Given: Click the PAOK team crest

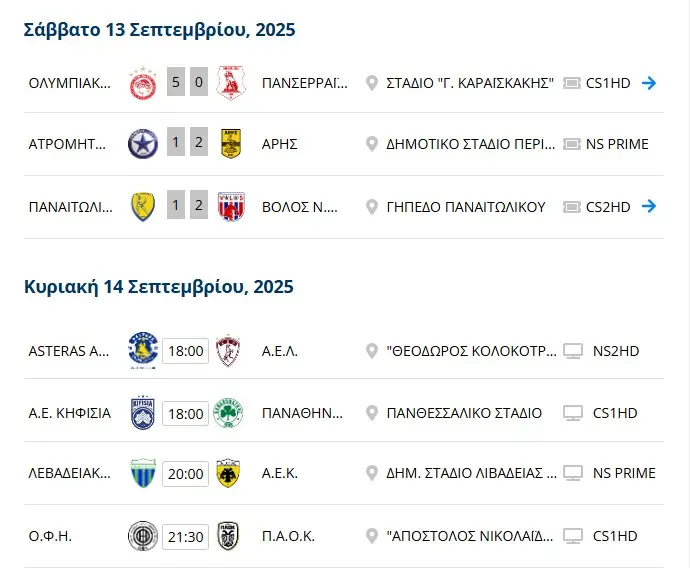Looking at the screenshot, I should [x=229, y=536].
